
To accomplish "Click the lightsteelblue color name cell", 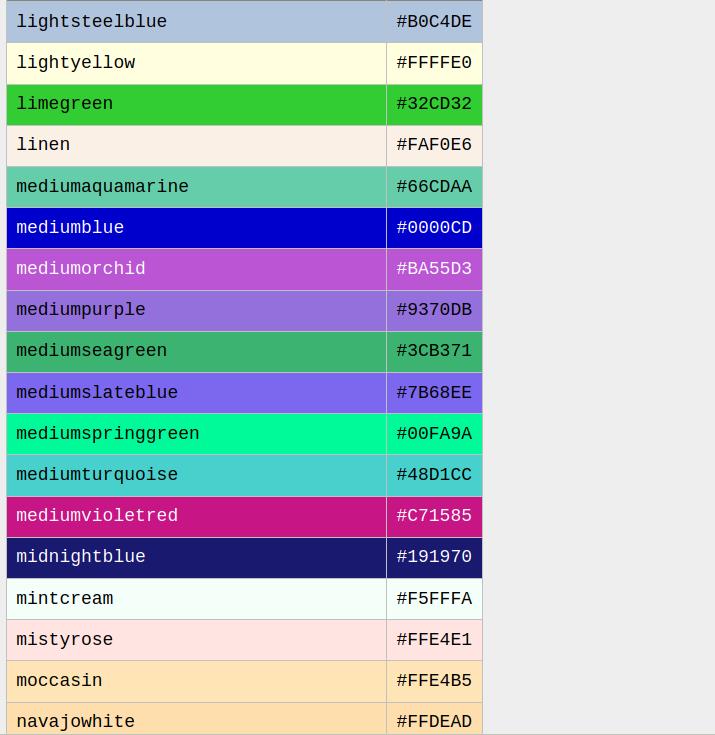I will [92, 22].
